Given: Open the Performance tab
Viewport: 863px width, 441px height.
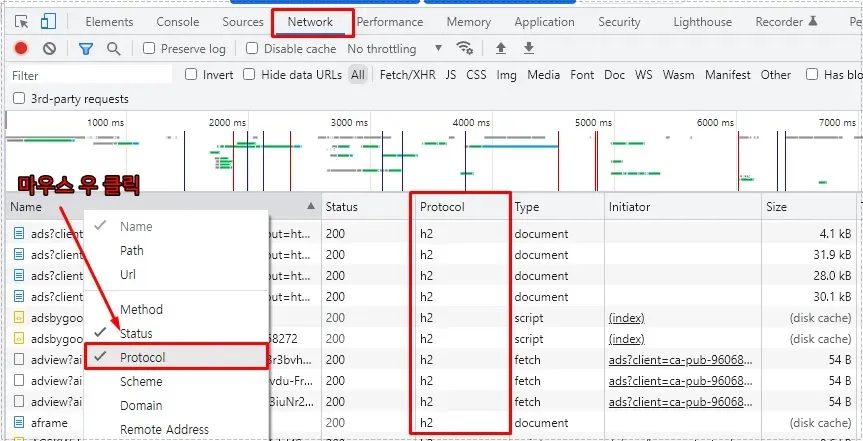Looking at the screenshot, I should point(390,22).
